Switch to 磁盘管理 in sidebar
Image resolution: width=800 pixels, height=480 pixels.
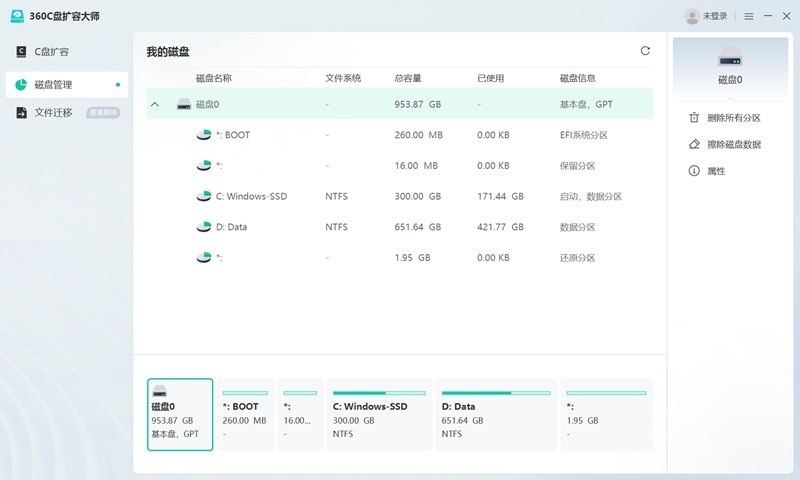(x=54, y=85)
